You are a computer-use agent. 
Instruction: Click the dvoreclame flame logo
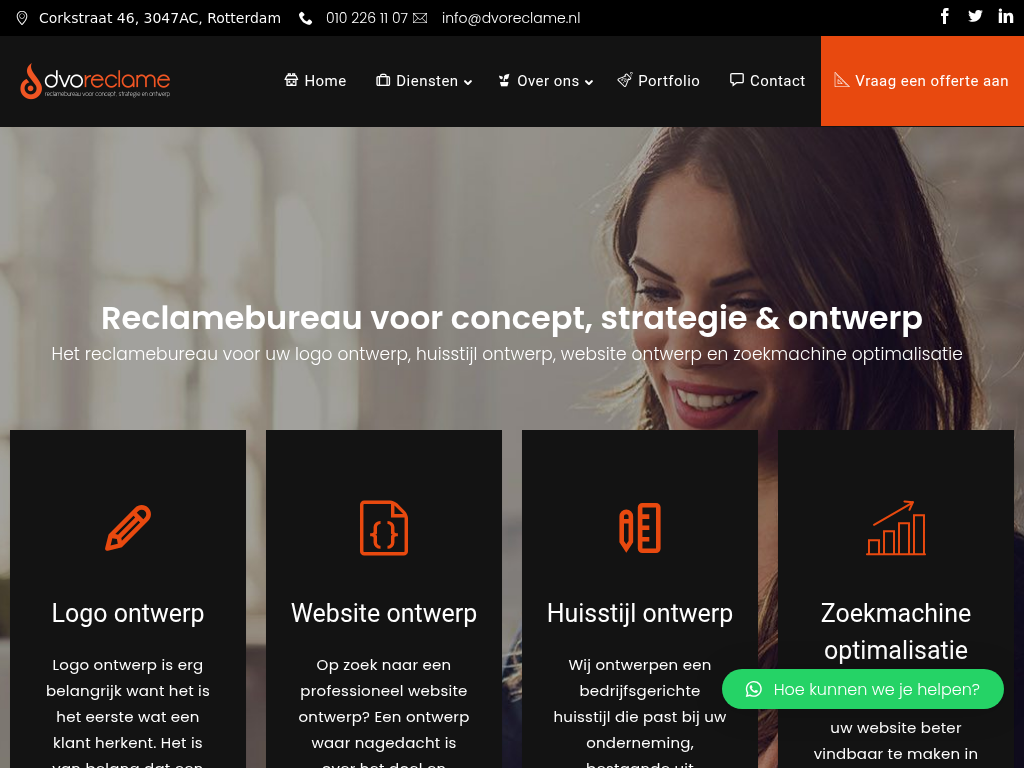tap(95, 81)
